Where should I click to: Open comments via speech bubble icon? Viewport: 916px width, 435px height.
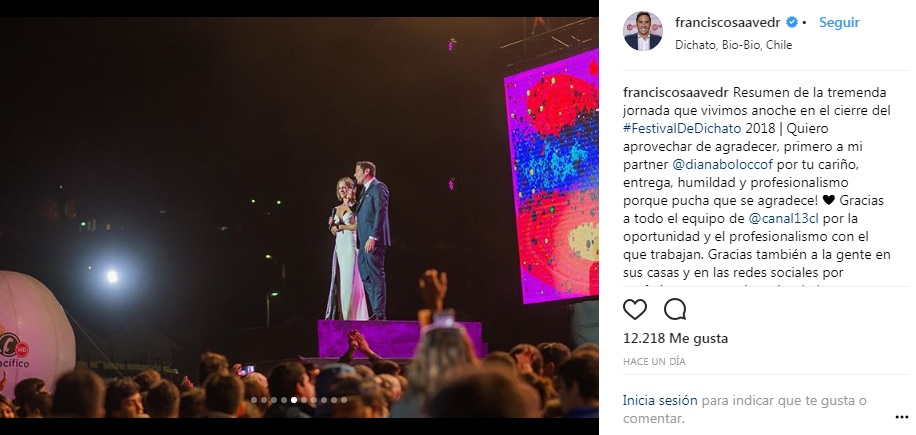(x=675, y=308)
